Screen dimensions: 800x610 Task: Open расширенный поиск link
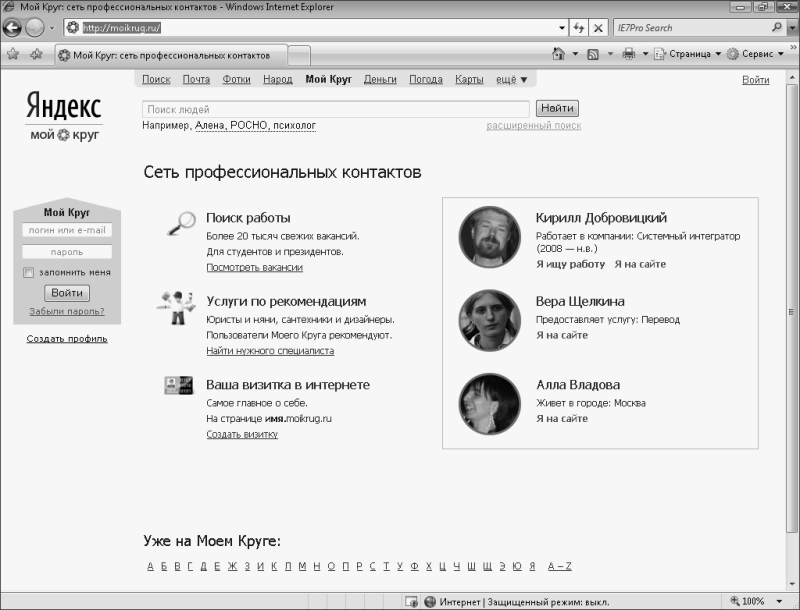point(534,125)
